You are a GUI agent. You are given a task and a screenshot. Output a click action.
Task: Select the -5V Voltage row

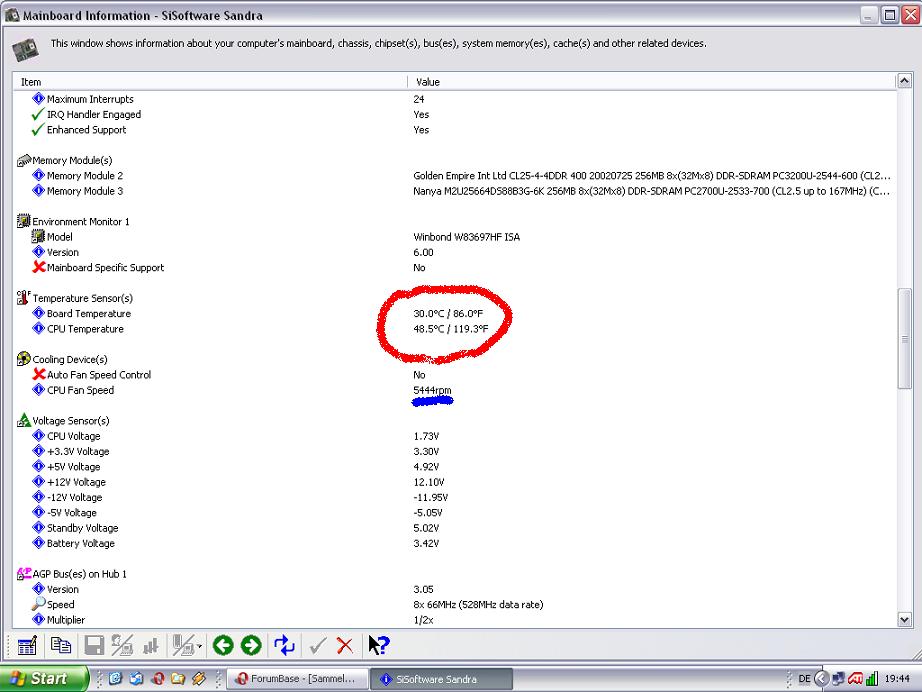454,512
